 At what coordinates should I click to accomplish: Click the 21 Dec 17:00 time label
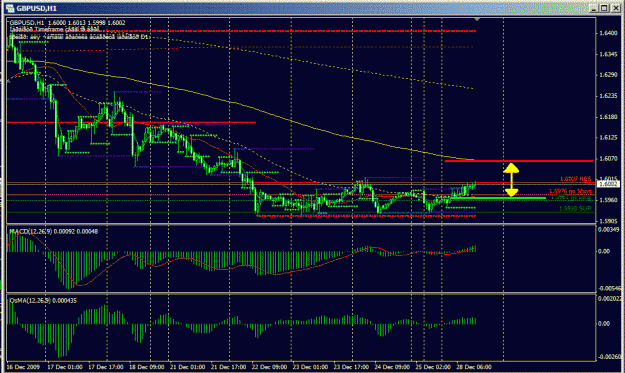[x=228, y=367]
